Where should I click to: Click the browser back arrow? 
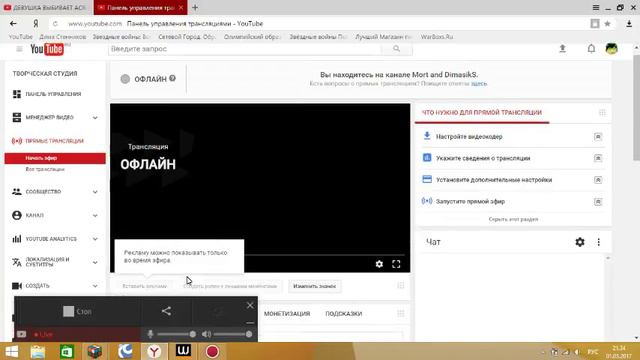13,24
